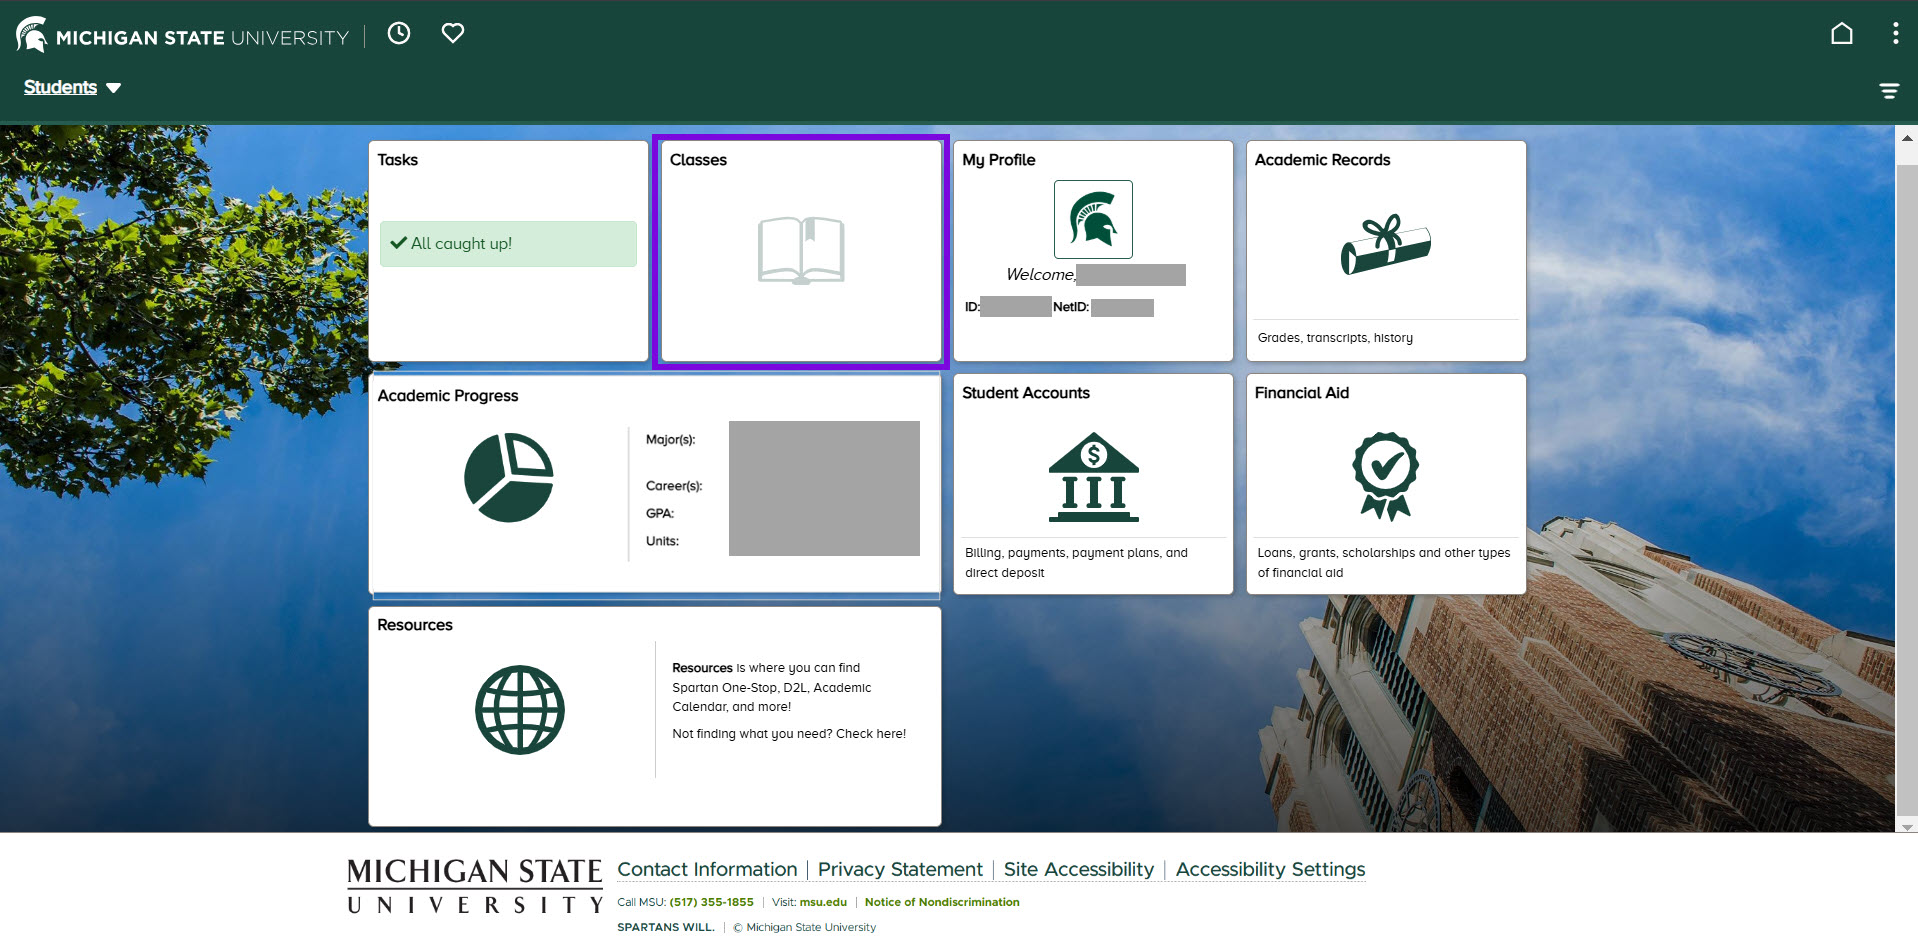Image resolution: width=1918 pixels, height=948 pixels.
Task: Click the Academic Records diploma icon
Action: click(x=1385, y=247)
